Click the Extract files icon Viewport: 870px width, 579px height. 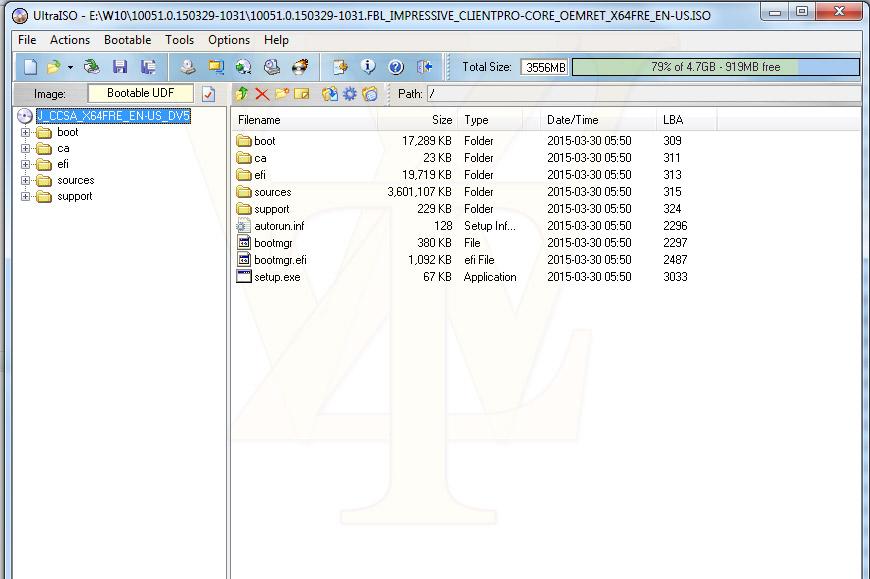pos(330,94)
